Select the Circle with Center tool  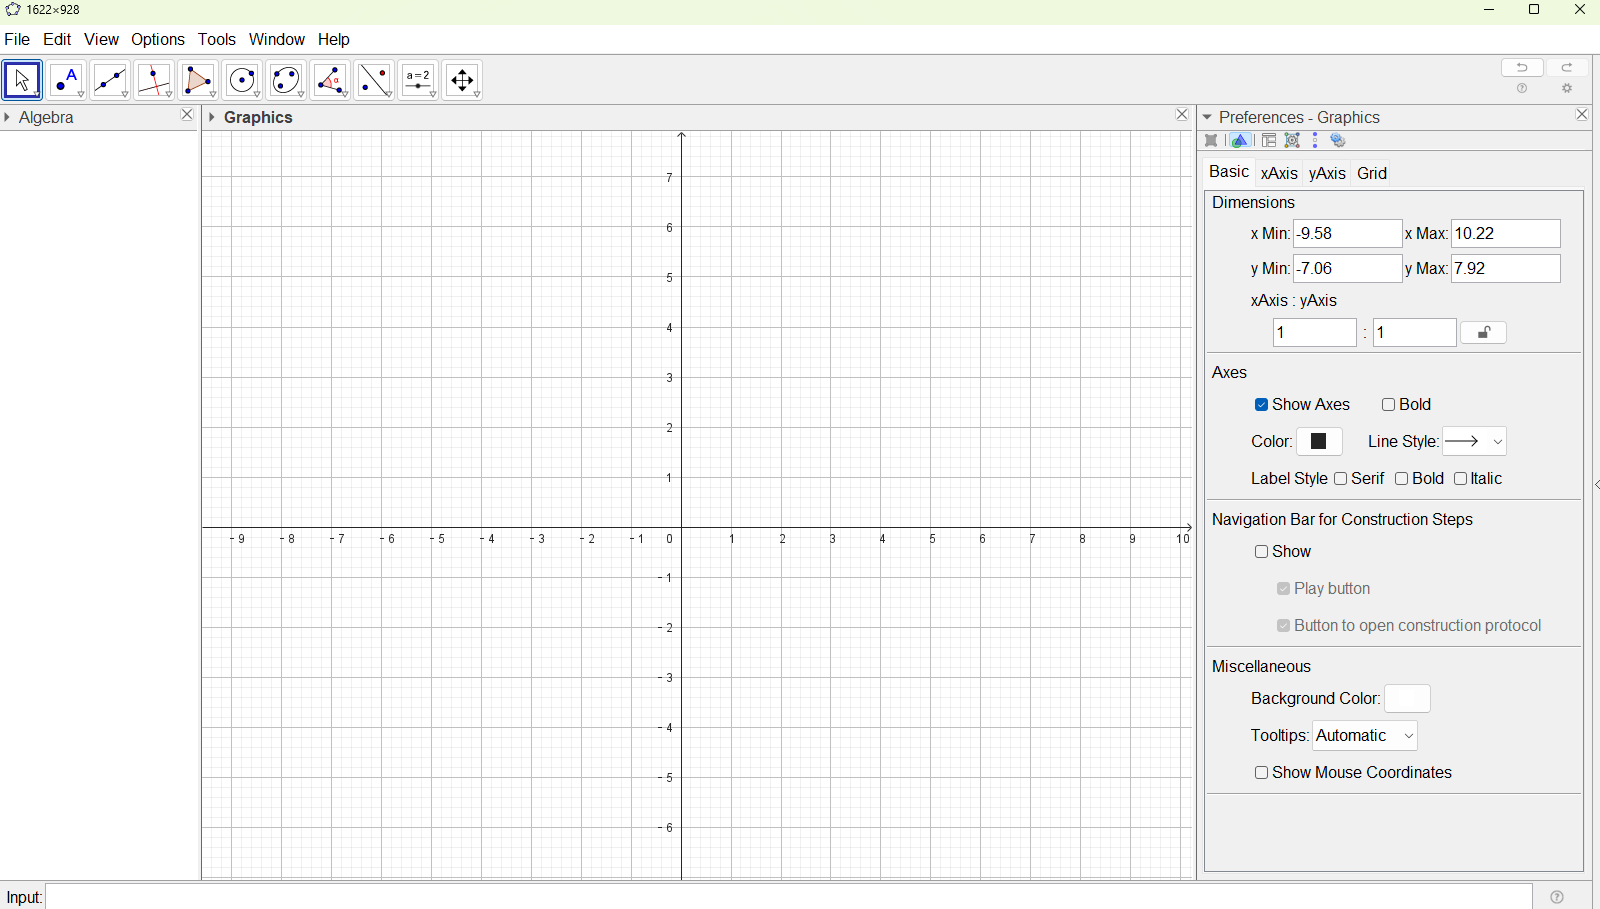242,80
